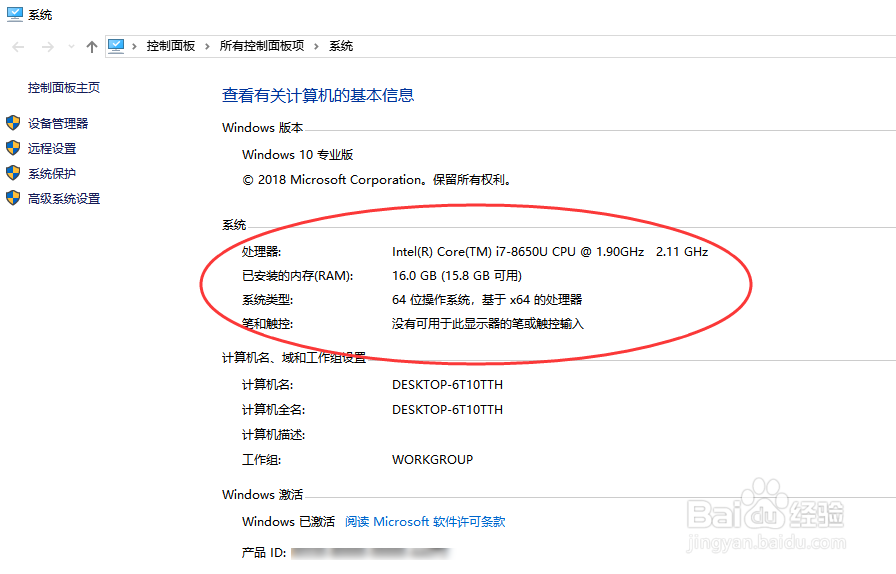The image size is (896, 574).
Task: Click shield icon next to 设备管理器
Action: (13, 123)
